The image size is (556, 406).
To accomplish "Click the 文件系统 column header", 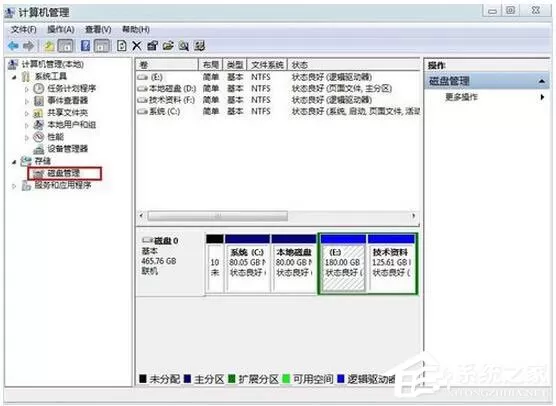I will (x=267, y=65).
